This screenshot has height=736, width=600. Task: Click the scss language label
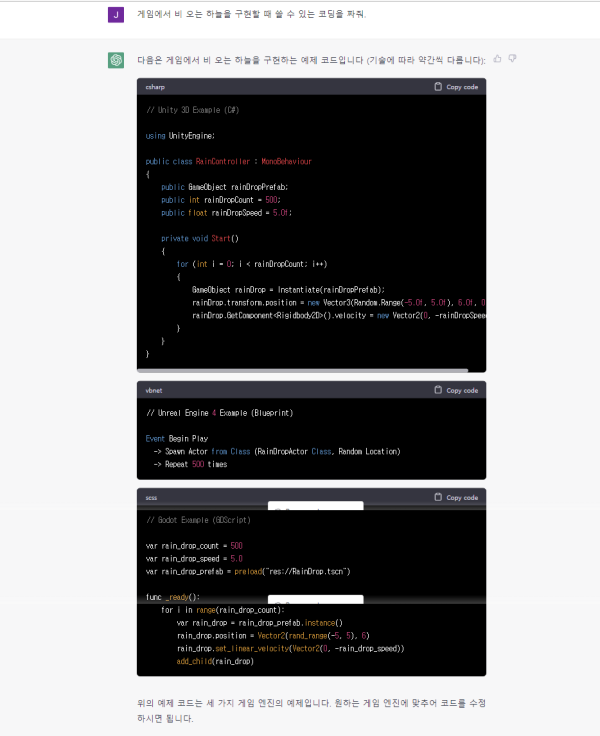tap(151, 498)
